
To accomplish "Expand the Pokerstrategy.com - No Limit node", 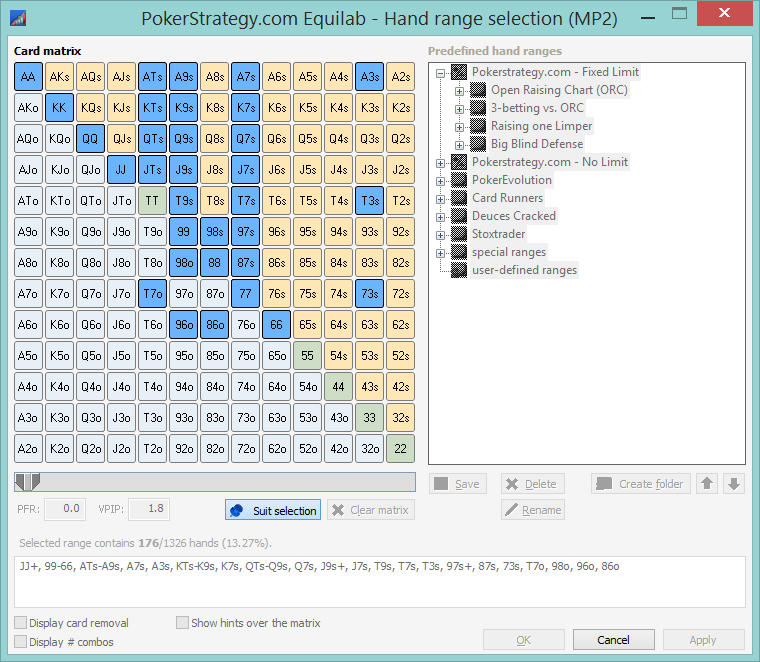I will point(440,163).
